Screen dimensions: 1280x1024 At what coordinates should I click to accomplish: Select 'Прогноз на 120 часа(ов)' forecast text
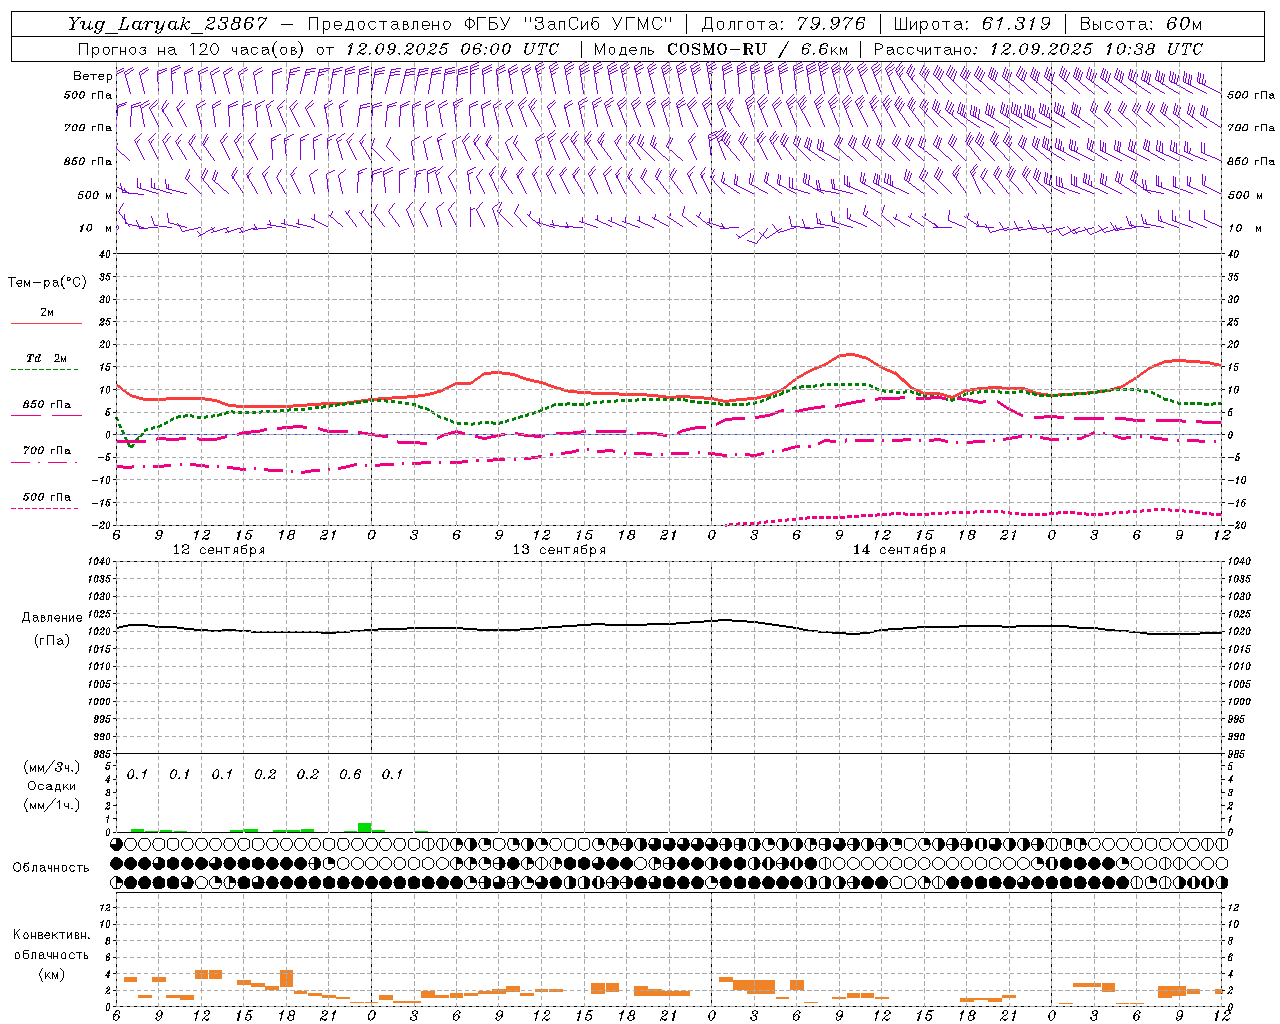click(192, 49)
